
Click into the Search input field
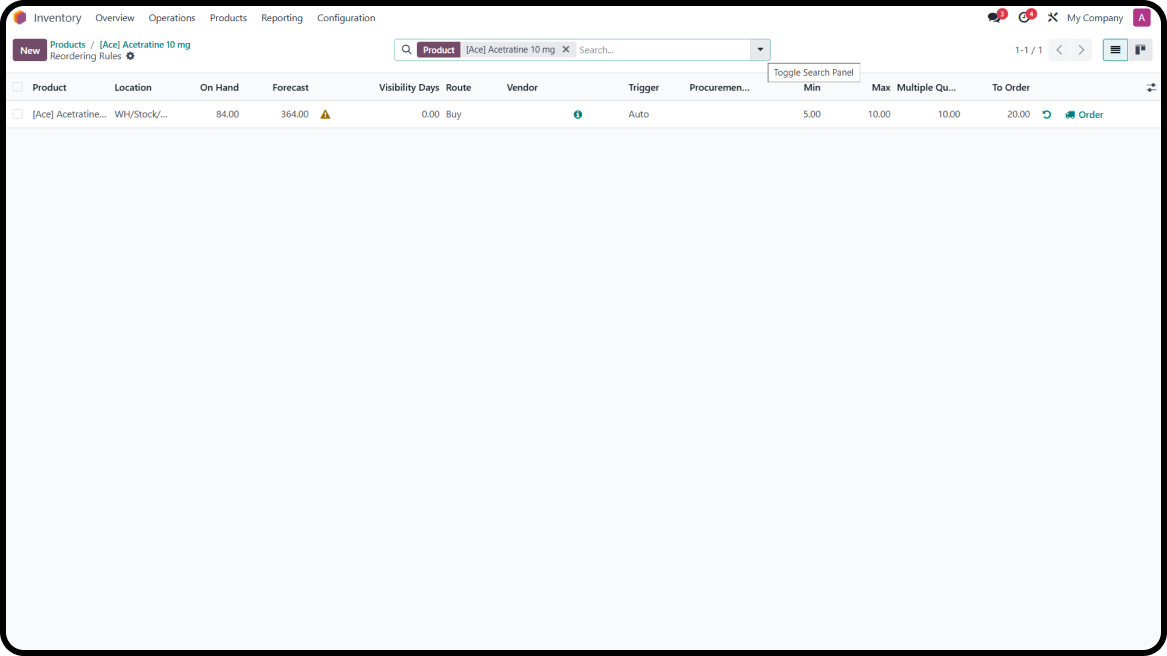point(660,50)
